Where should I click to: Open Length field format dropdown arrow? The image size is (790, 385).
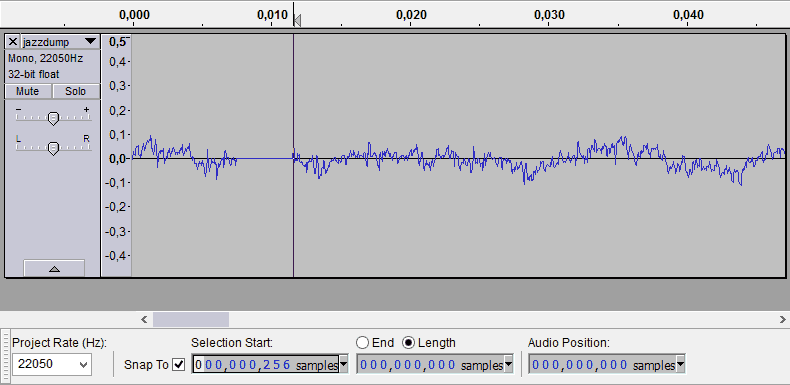(x=508, y=364)
